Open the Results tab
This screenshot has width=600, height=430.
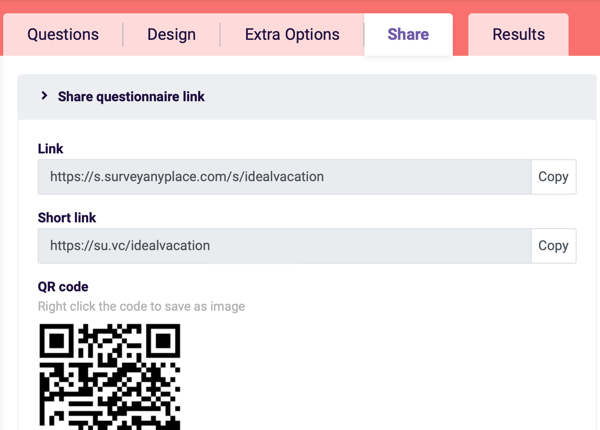pos(518,34)
